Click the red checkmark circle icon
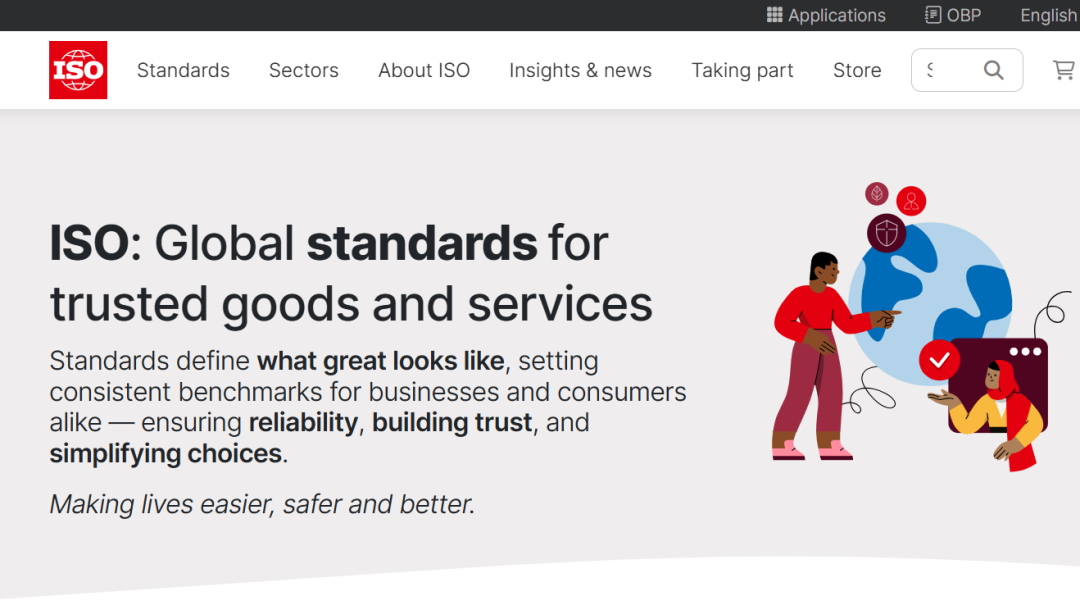 939,360
